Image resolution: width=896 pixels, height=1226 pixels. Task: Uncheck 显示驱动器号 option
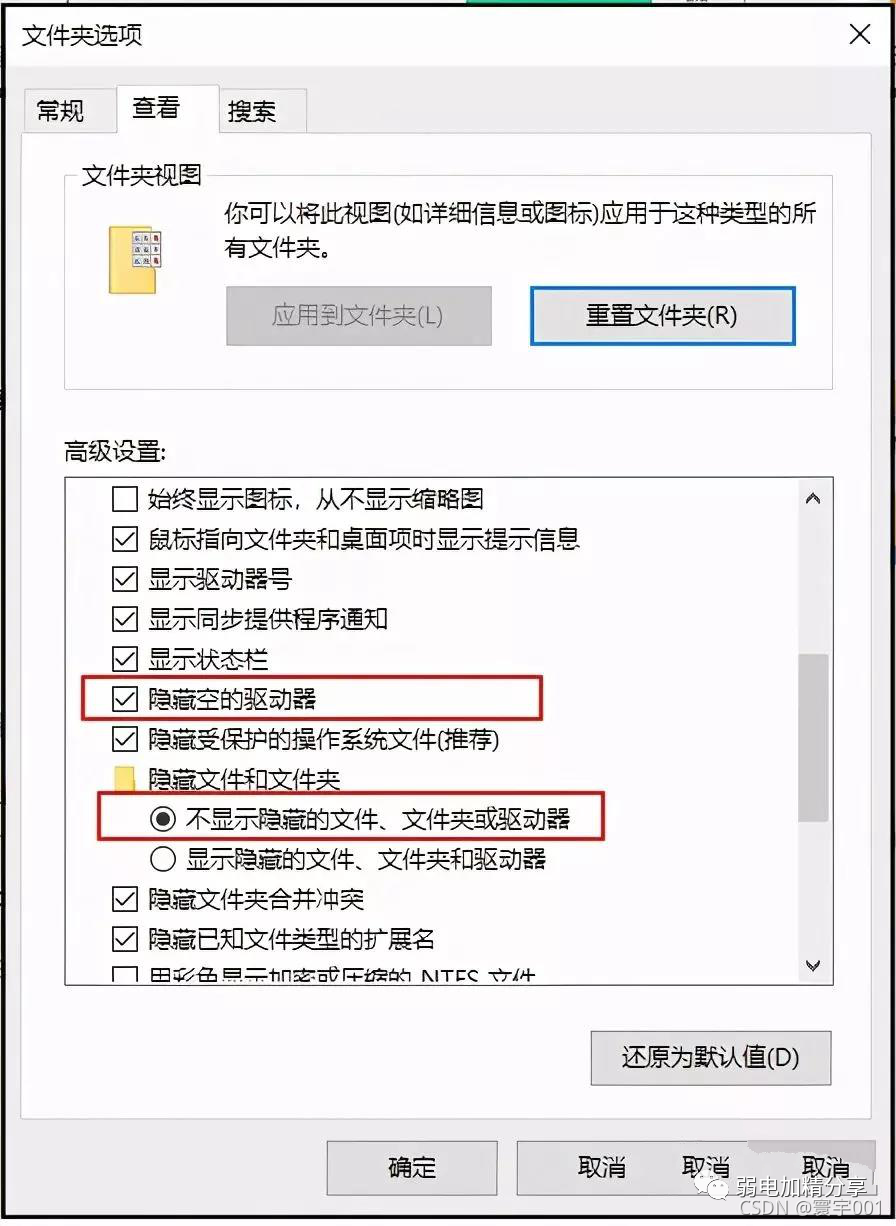coord(124,579)
